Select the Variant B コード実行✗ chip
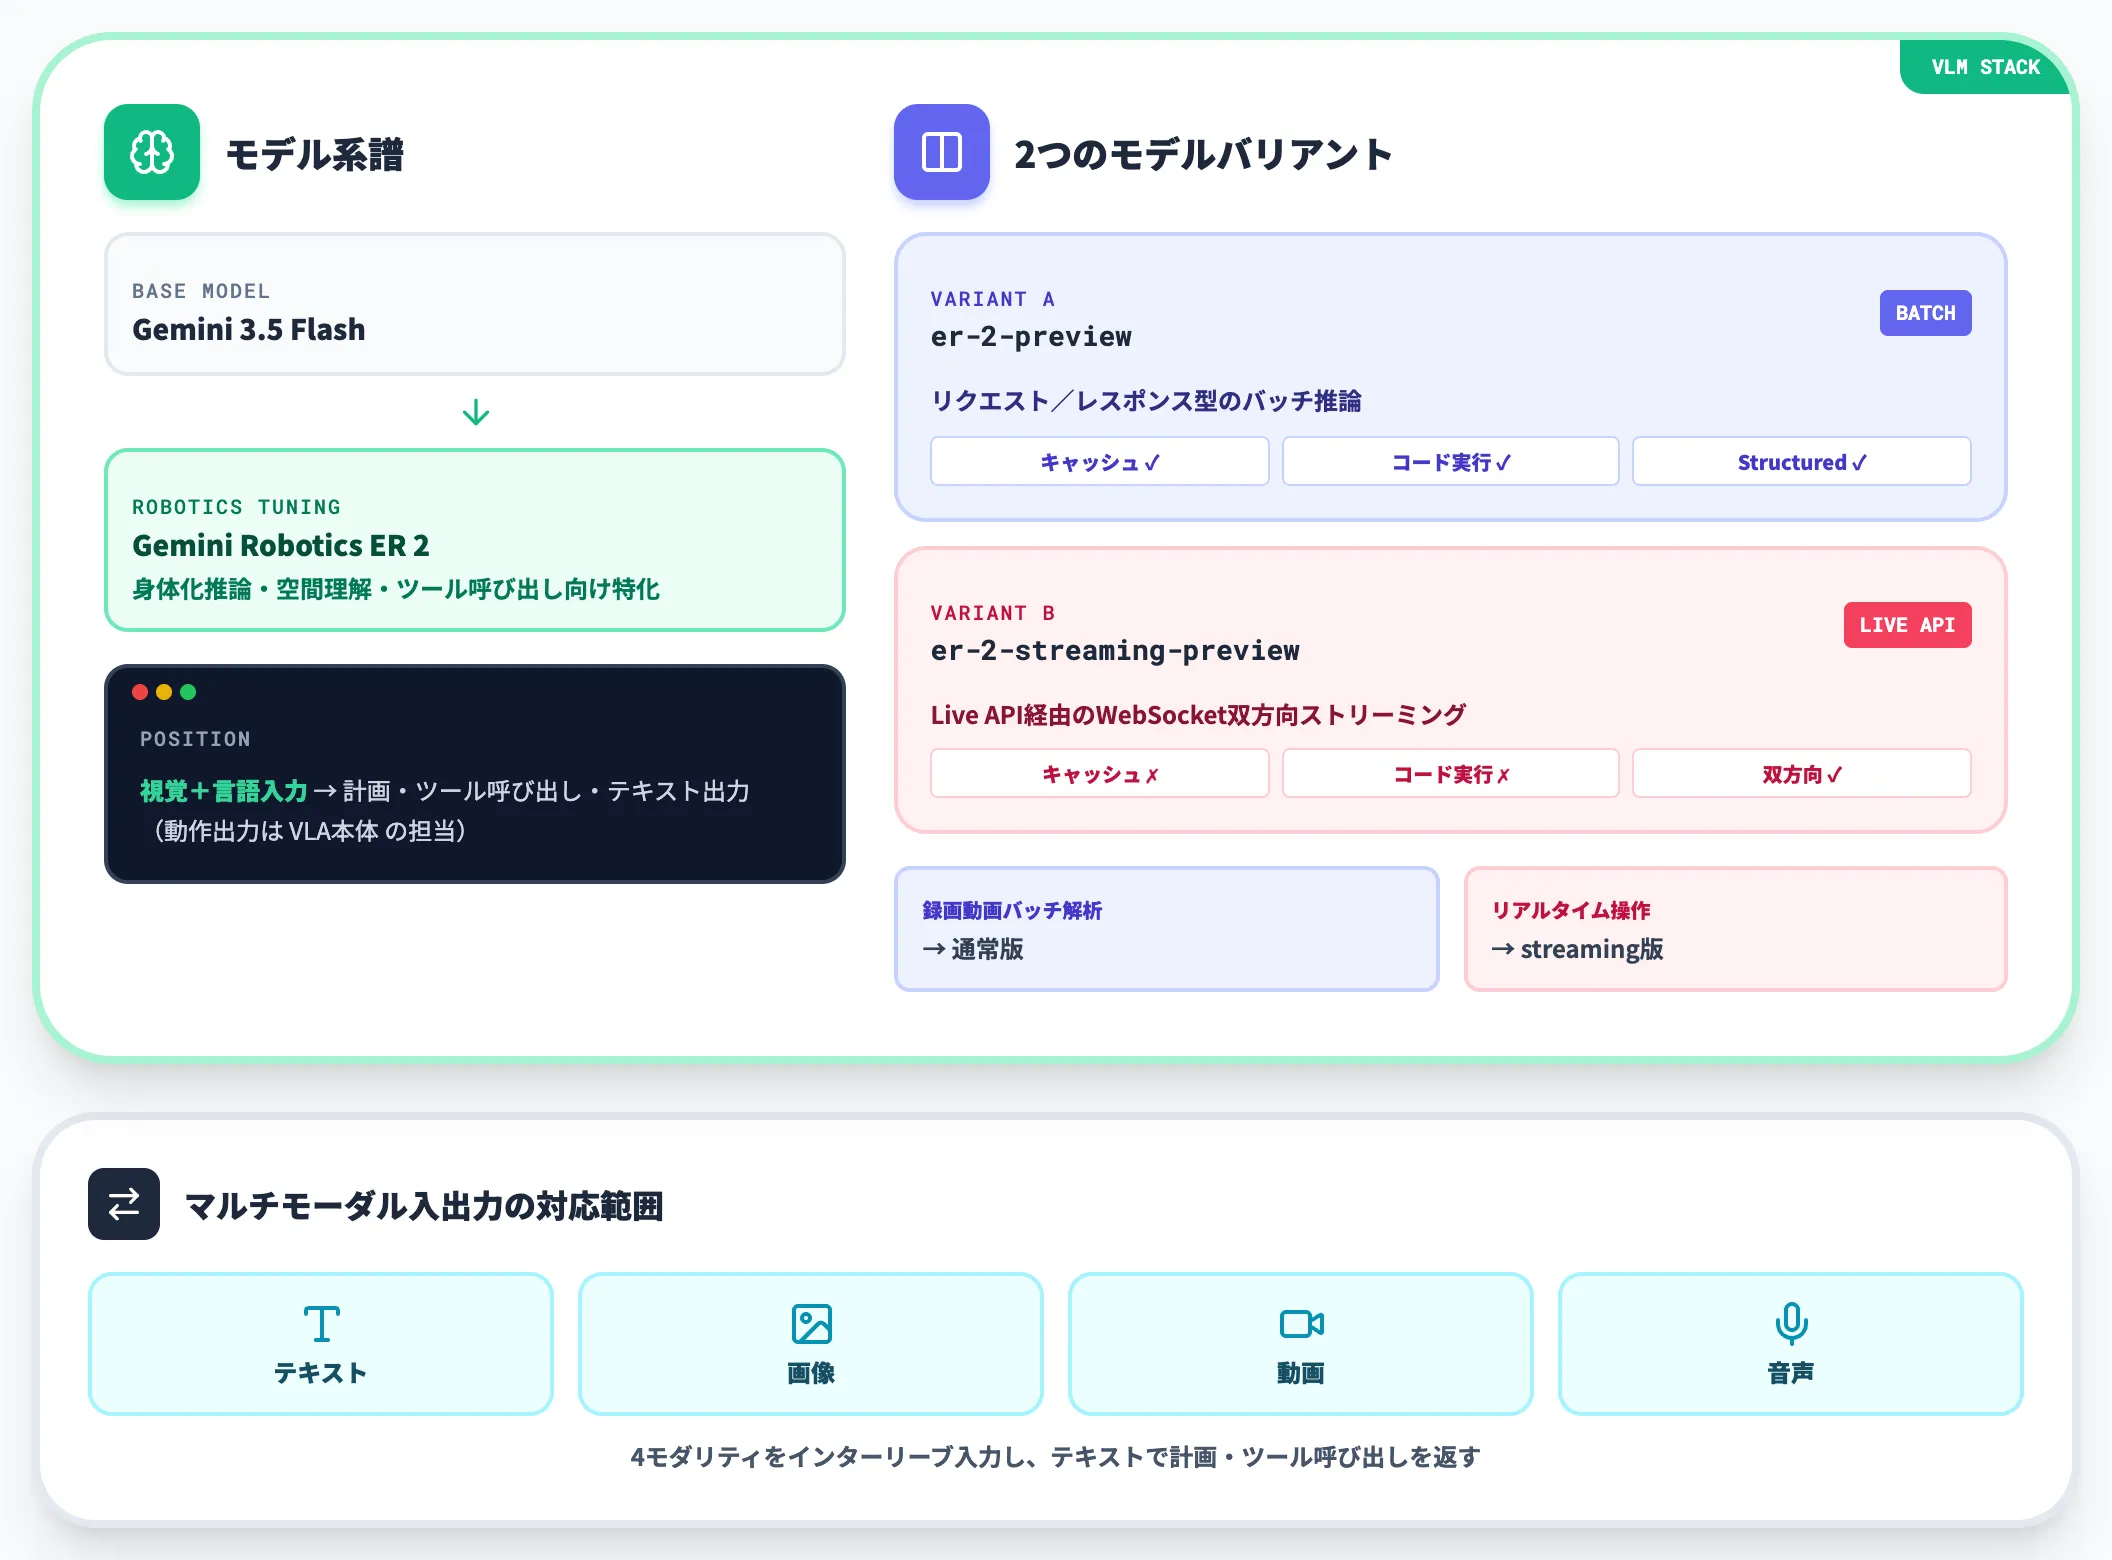2112x1560 pixels. click(x=1450, y=773)
